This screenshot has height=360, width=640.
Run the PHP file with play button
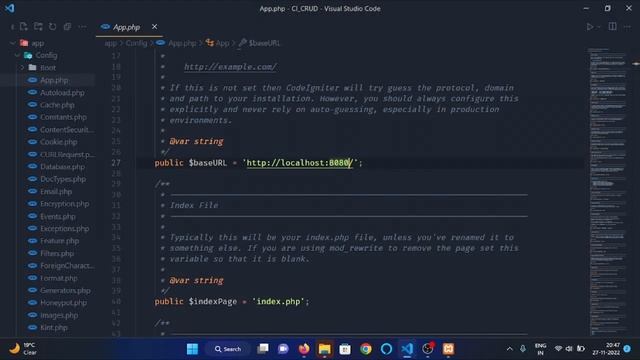click(590, 27)
